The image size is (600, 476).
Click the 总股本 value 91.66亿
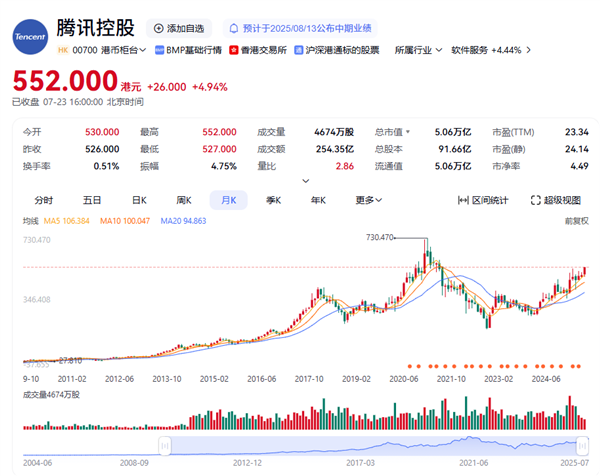click(x=455, y=149)
